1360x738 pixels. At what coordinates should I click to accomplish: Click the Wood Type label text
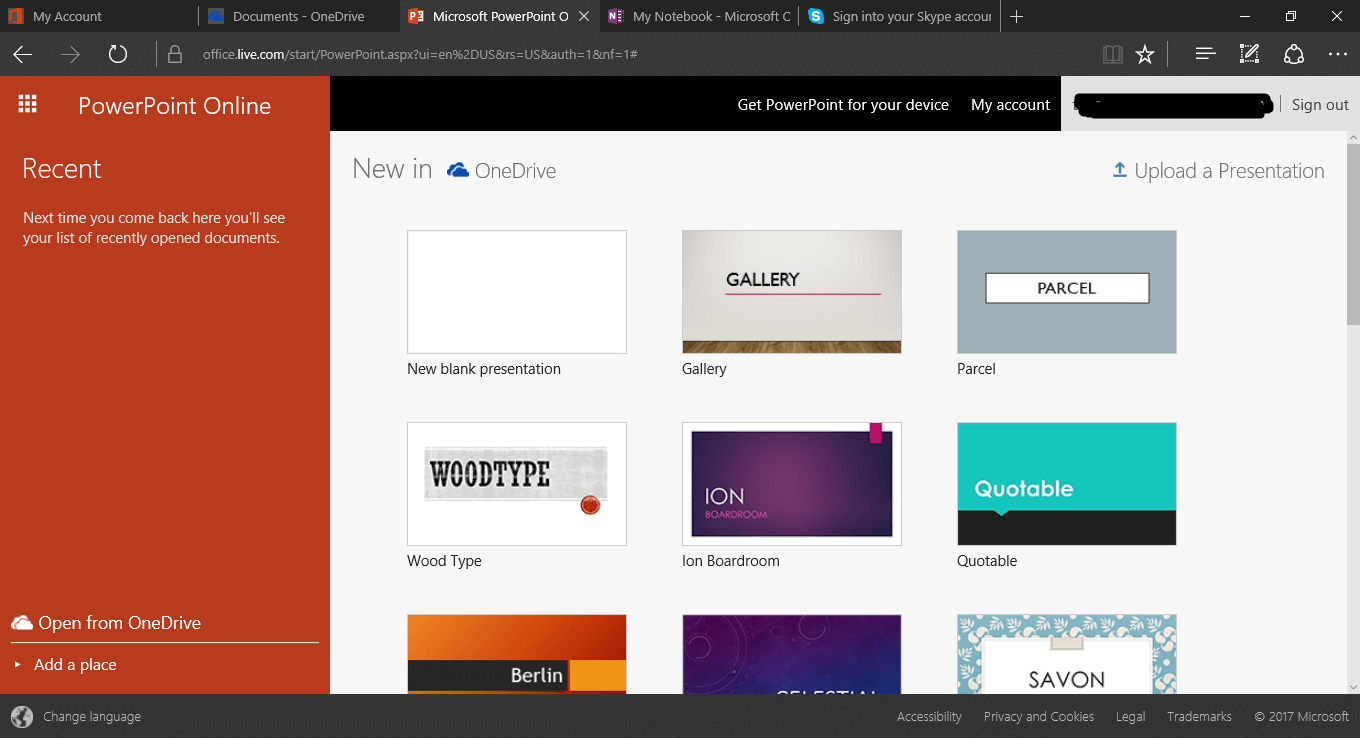pyautogui.click(x=444, y=561)
